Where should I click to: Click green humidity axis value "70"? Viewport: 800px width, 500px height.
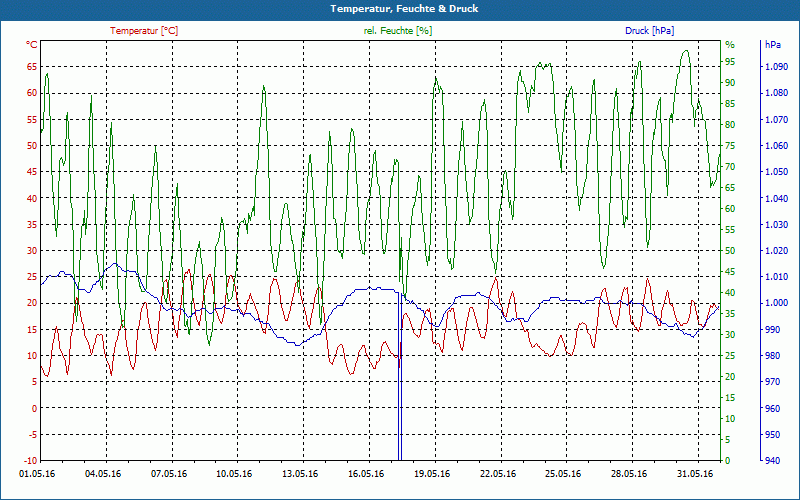730,167
